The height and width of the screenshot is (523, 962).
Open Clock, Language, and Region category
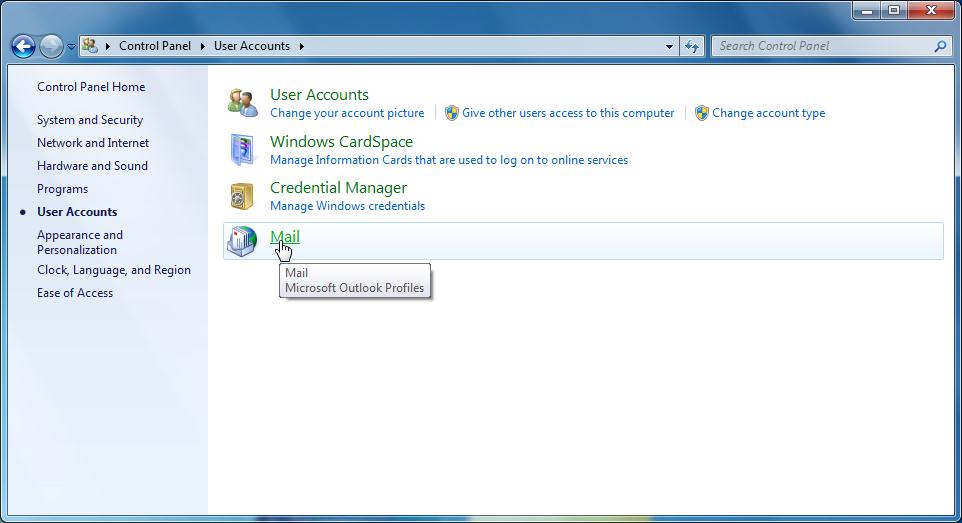point(114,270)
